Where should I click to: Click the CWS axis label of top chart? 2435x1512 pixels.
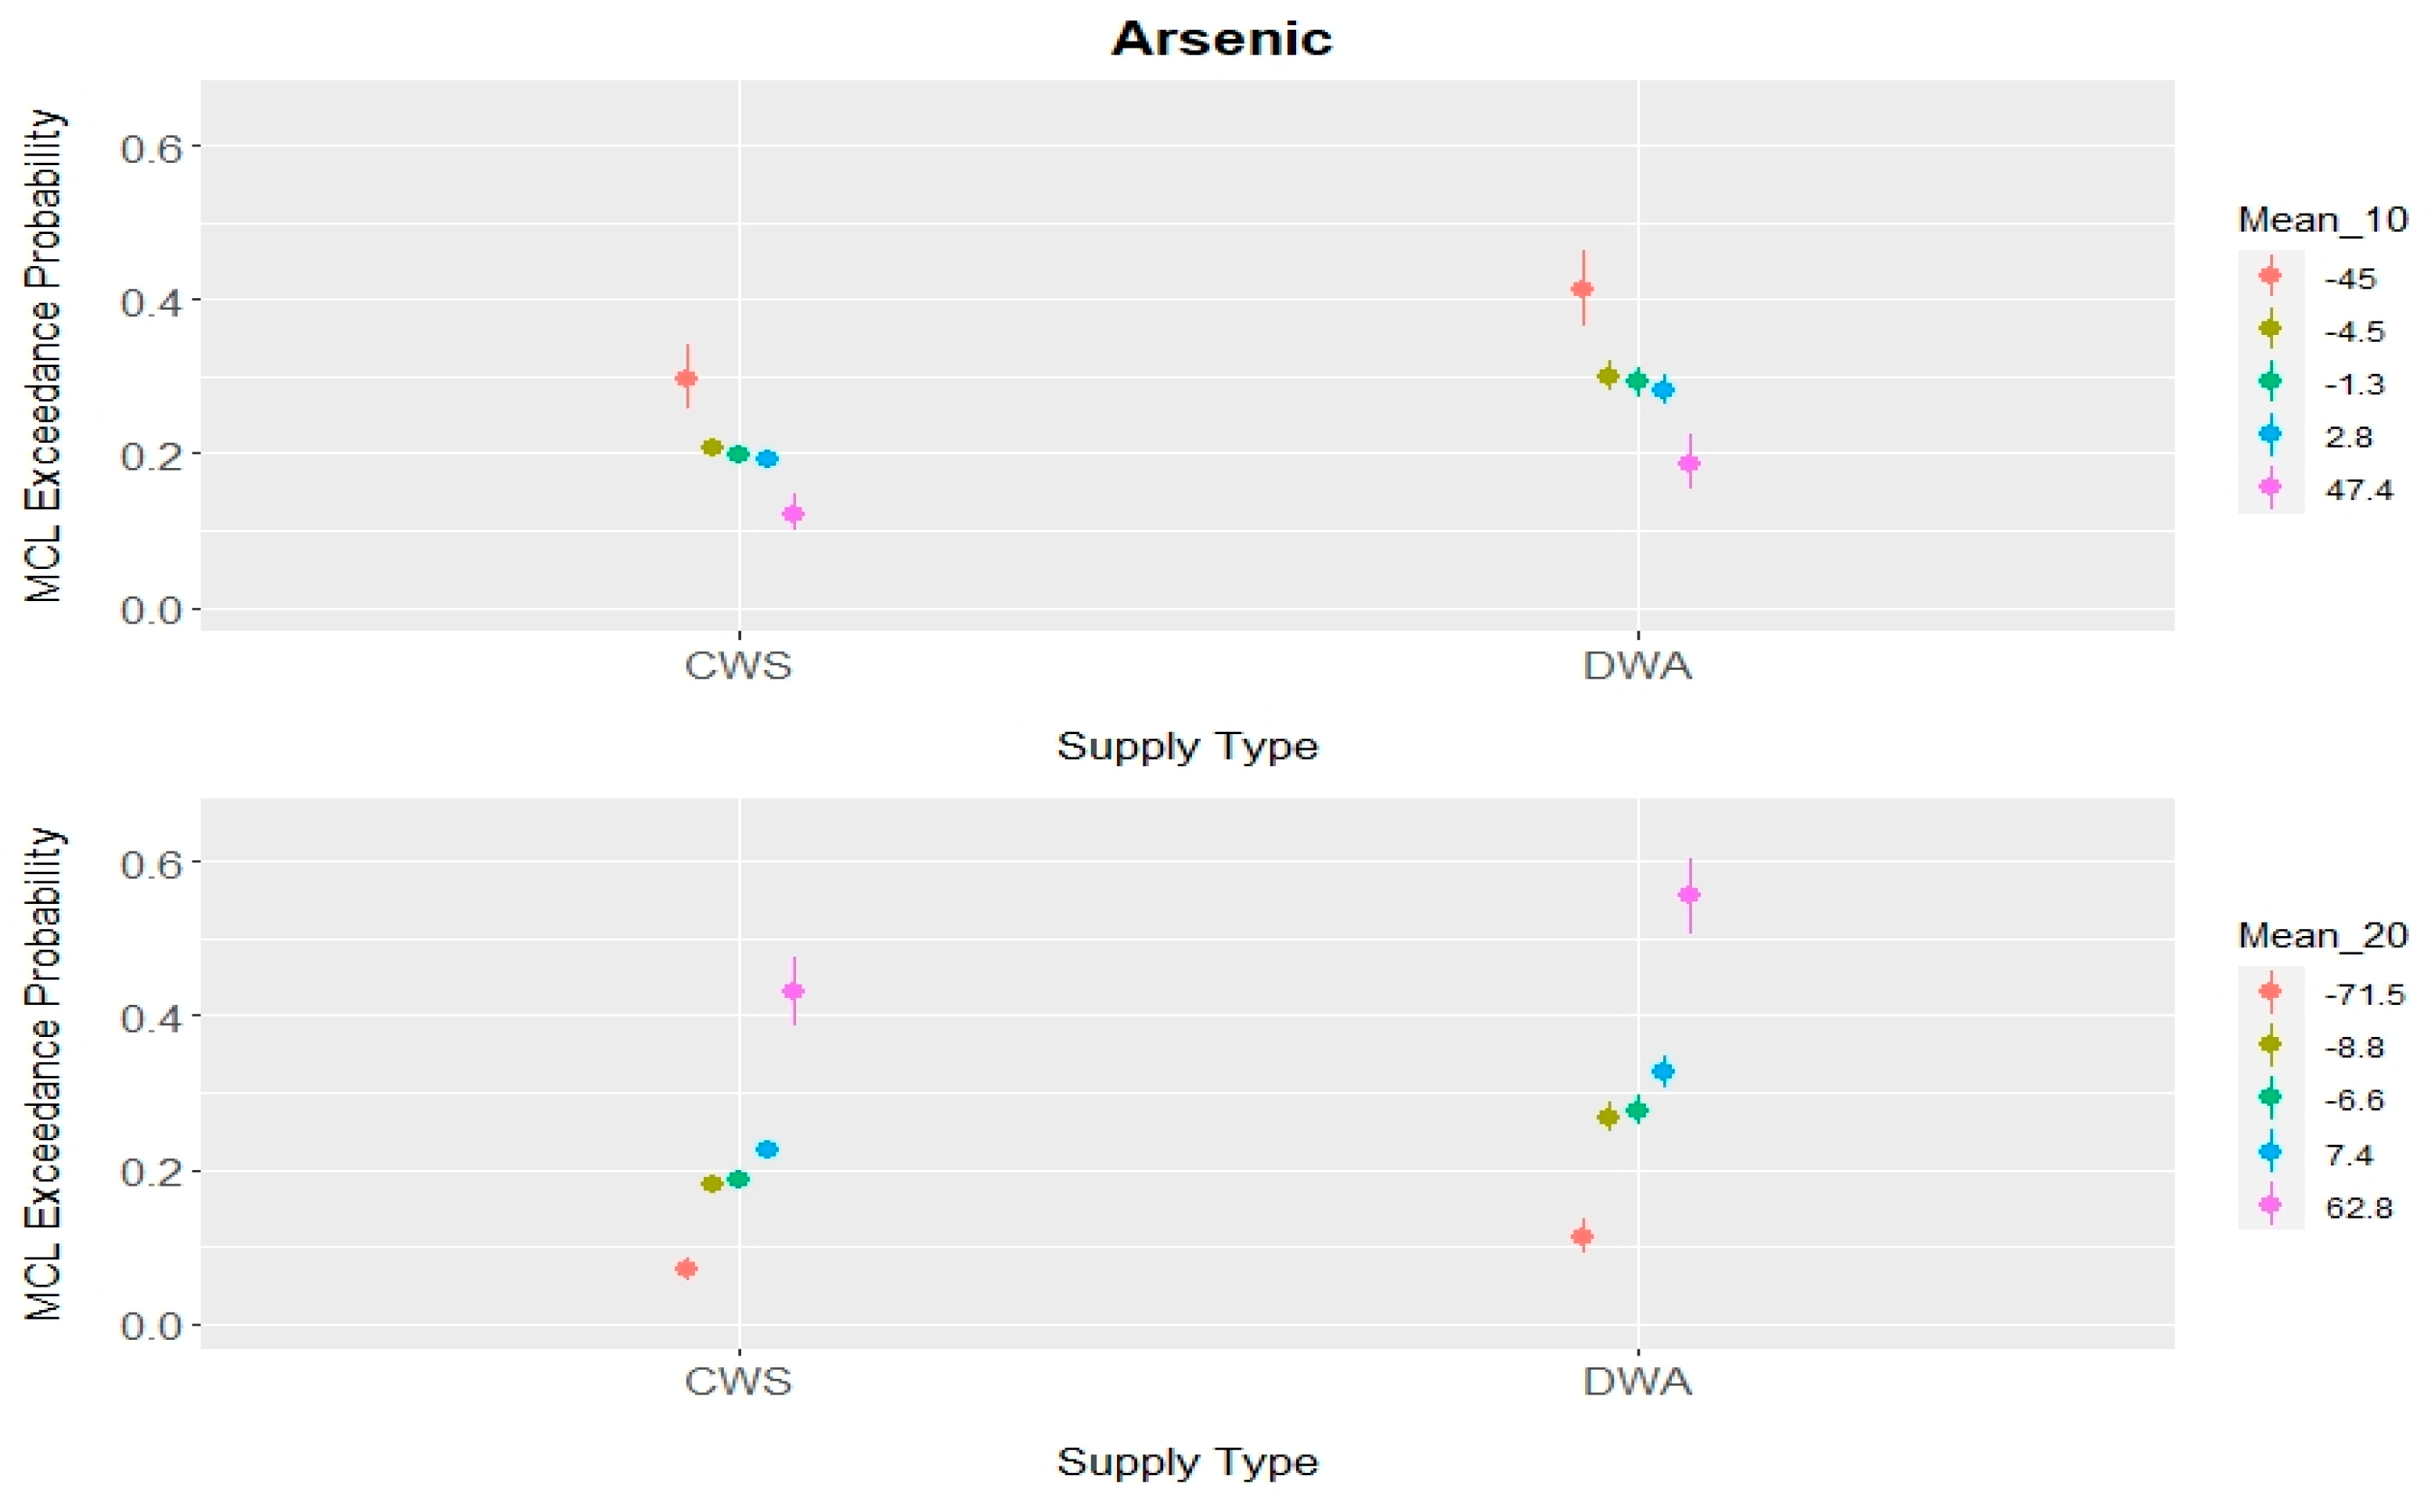click(x=738, y=665)
